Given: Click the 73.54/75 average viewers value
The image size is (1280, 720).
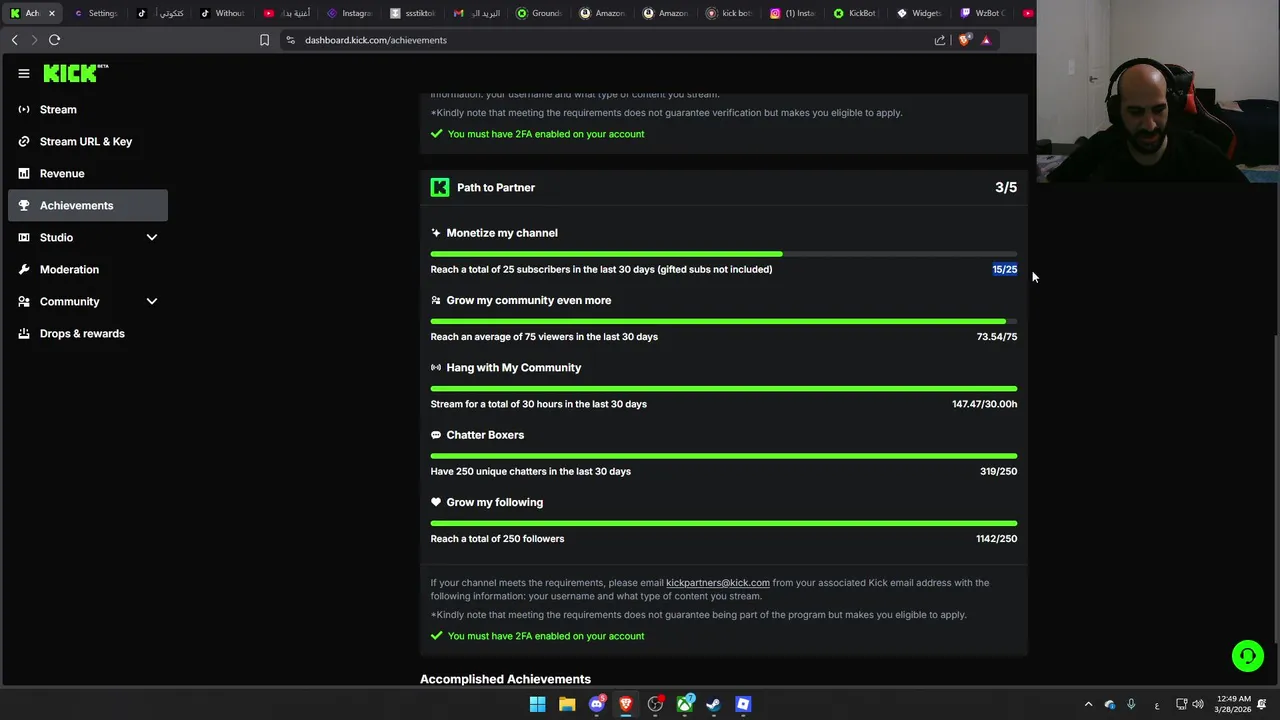Looking at the screenshot, I should 997,336.
